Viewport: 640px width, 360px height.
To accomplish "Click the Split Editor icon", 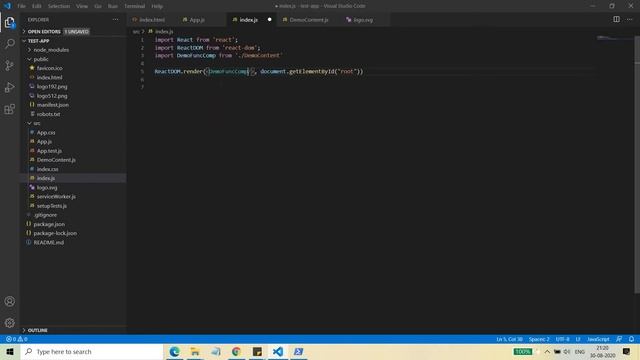I will (616, 19).
